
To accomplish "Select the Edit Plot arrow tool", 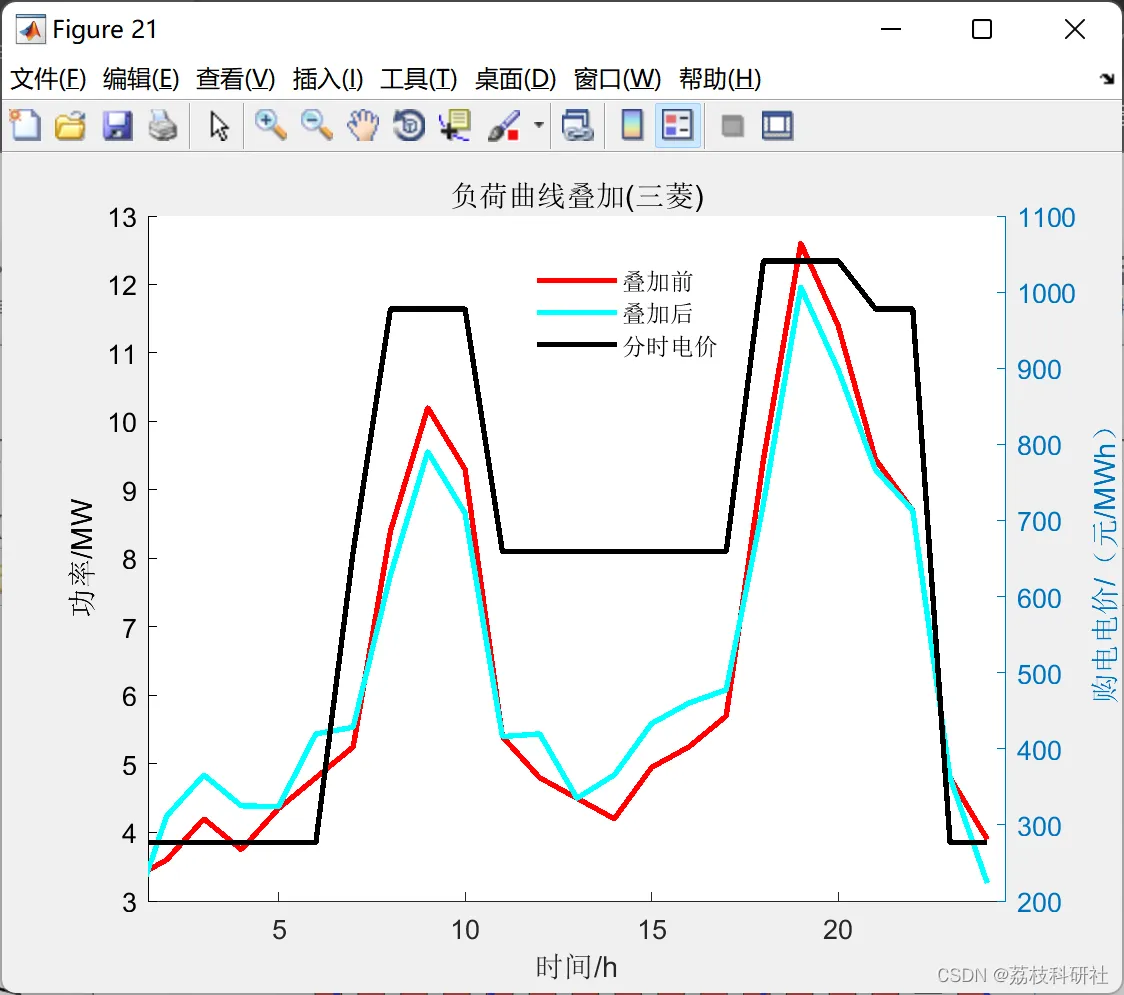I will pos(219,126).
